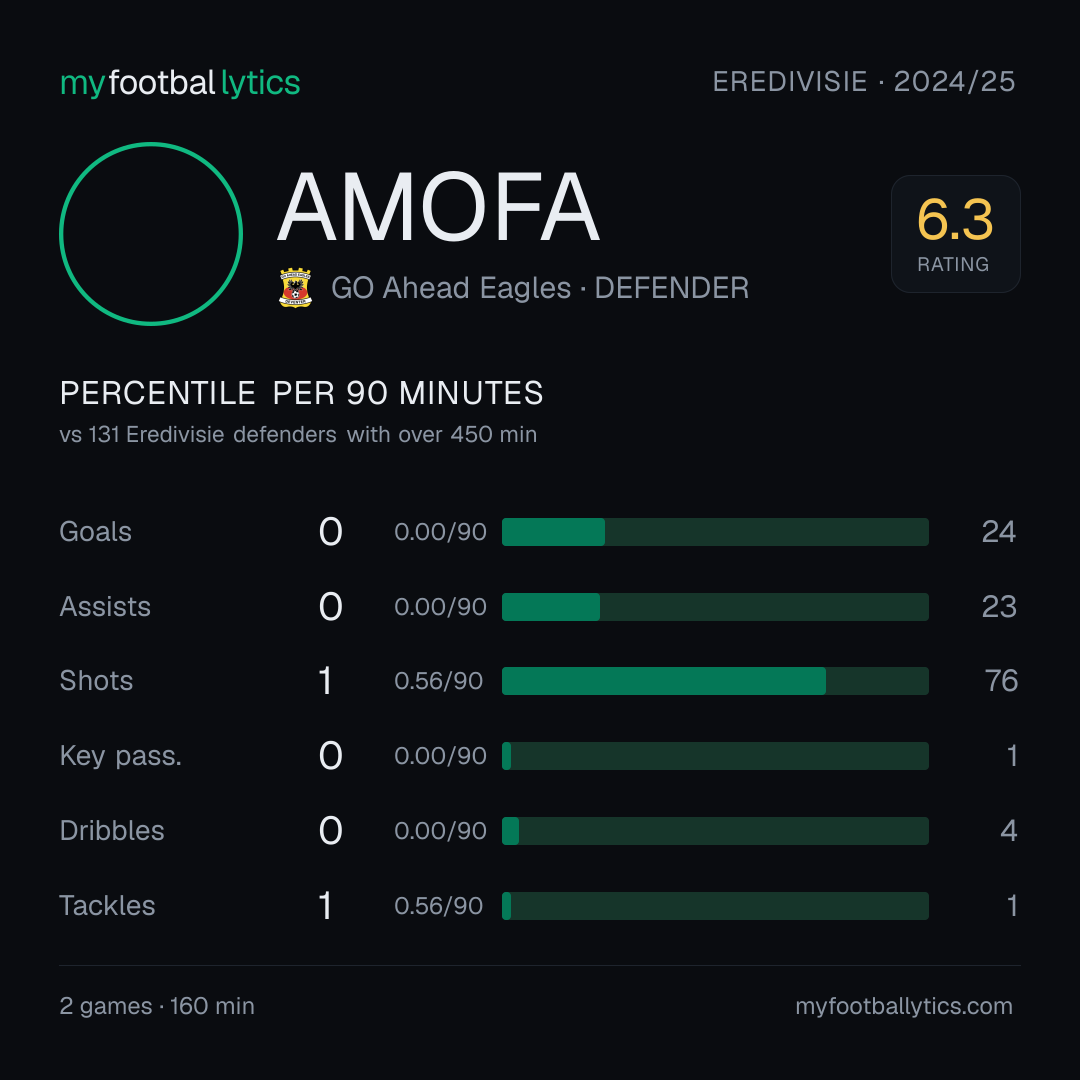Click the Shots percentile value 76
1080x1080 pixels.
pyautogui.click(x=1001, y=681)
